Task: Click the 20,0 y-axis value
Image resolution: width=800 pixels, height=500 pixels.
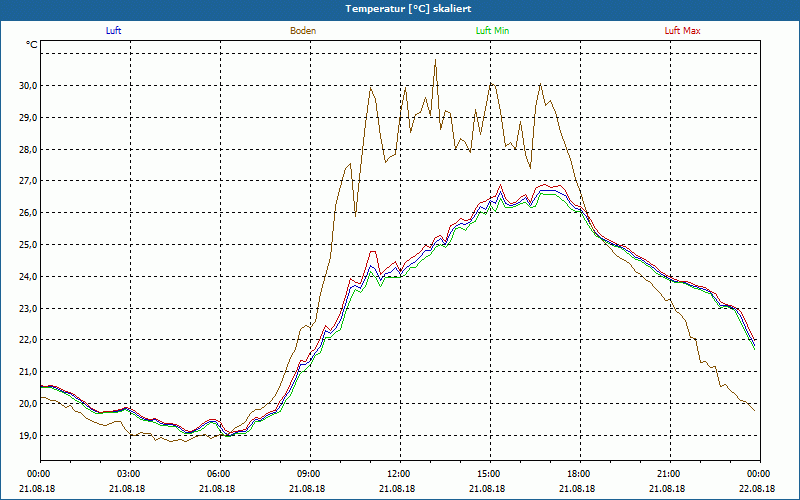Action: [x=29, y=404]
